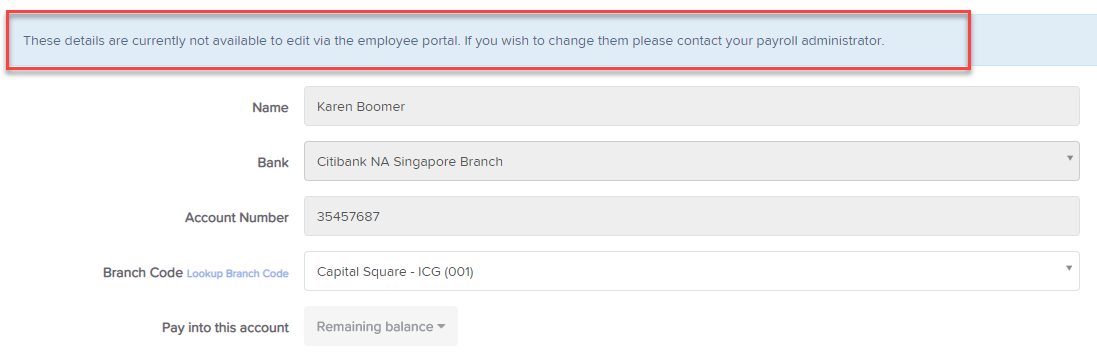Image resolution: width=1097 pixels, height=363 pixels.
Task: Click the caret beside Remaining balance
Action: pyautogui.click(x=441, y=327)
